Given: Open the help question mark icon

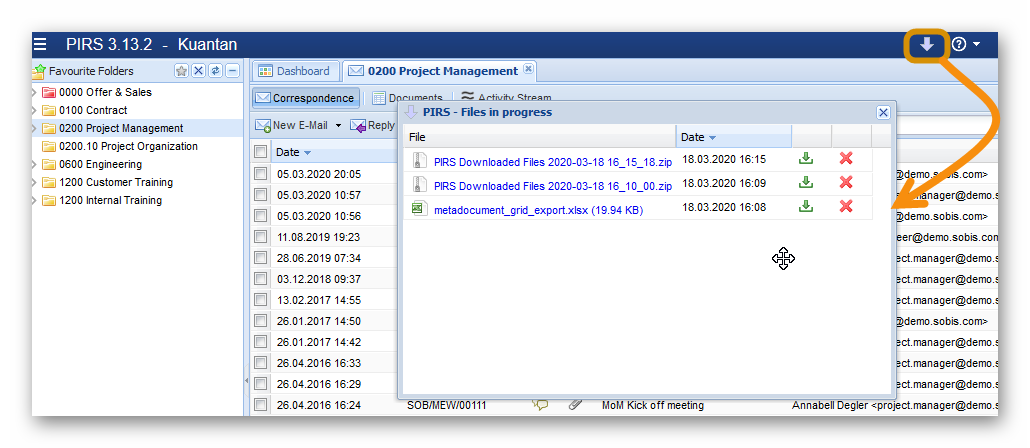Looking at the screenshot, I should (959, 45).
